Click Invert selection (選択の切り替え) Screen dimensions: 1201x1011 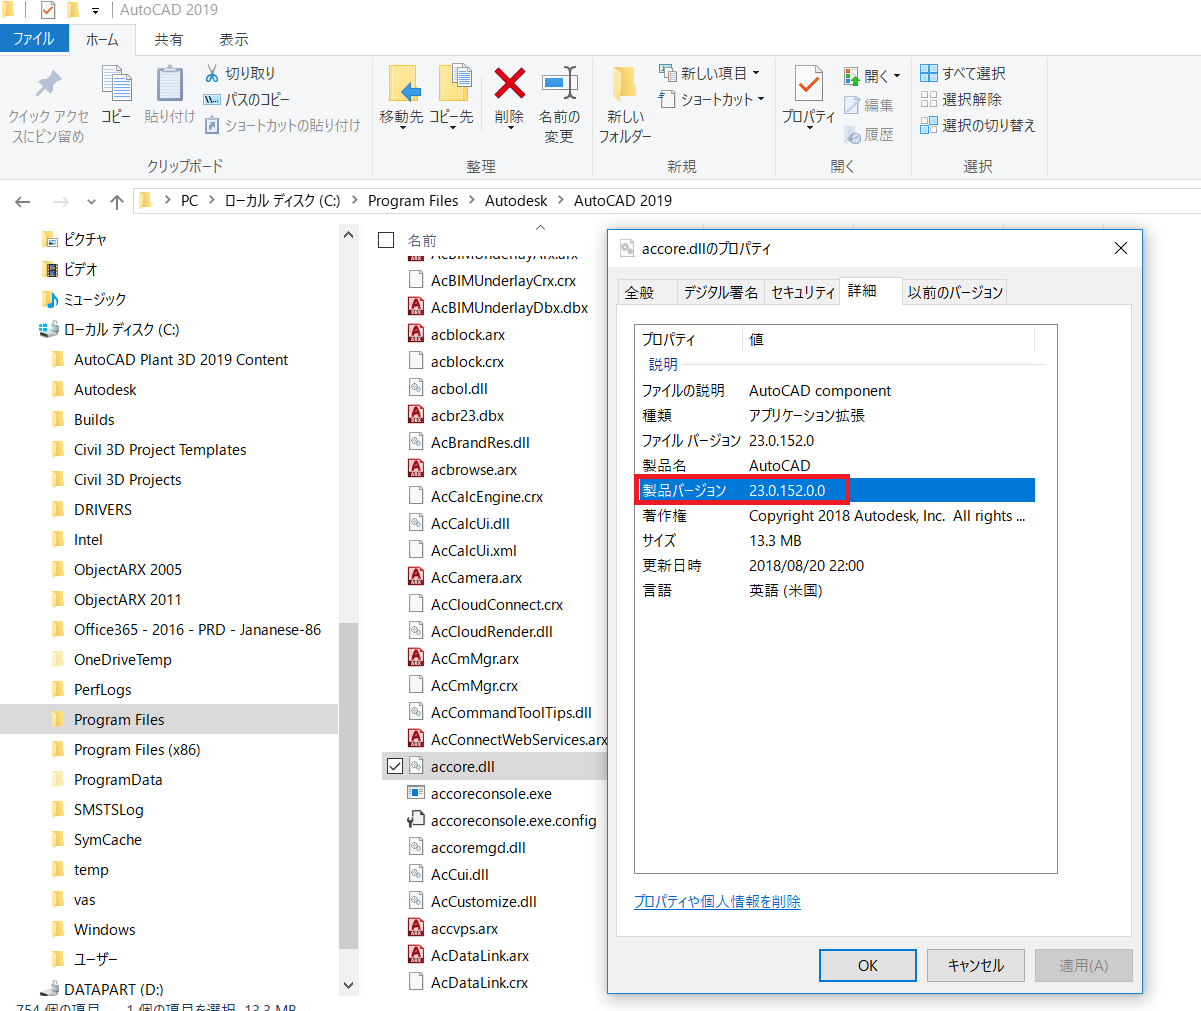(978, 125)
